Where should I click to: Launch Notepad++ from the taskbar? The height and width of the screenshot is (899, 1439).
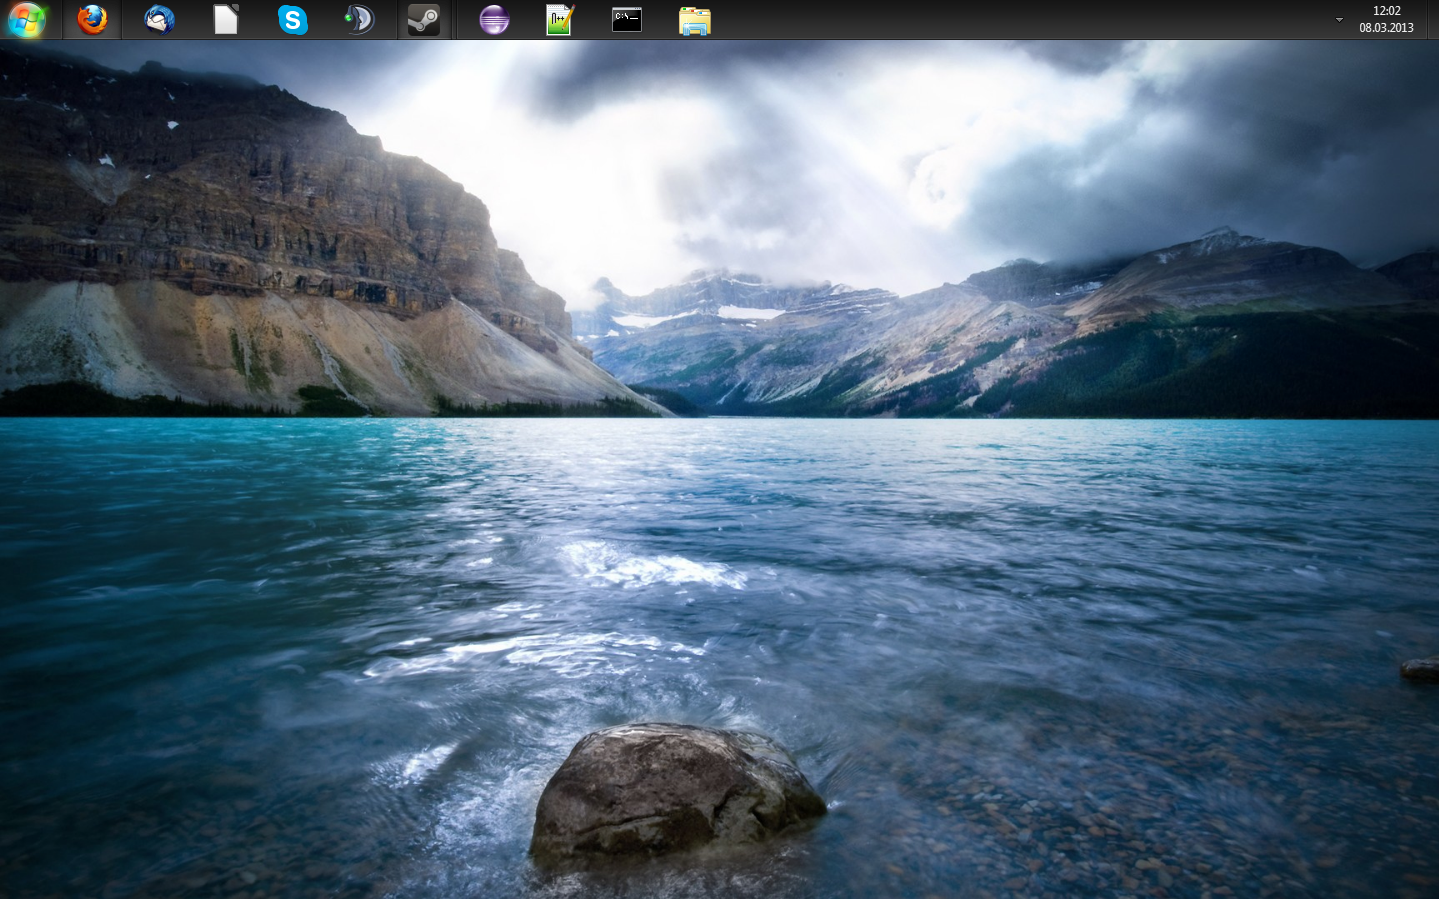click(560, 19)
